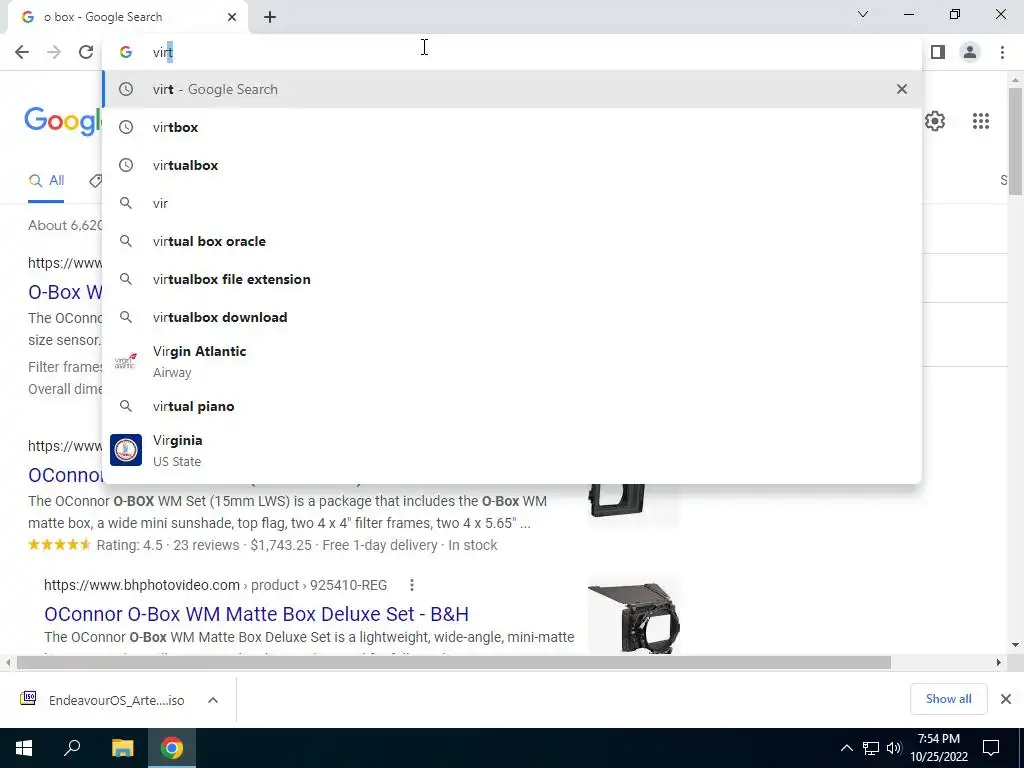
Task: Open Windows taskbar search
Action: (x=72, y=748)
